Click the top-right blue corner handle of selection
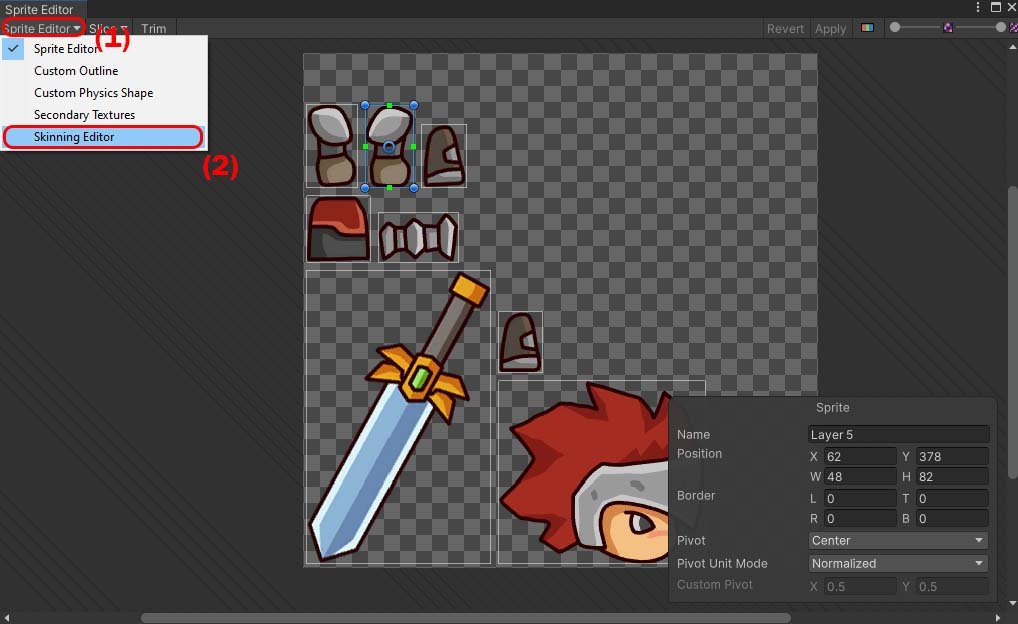Screen dimensions: 1018x624 414,105
